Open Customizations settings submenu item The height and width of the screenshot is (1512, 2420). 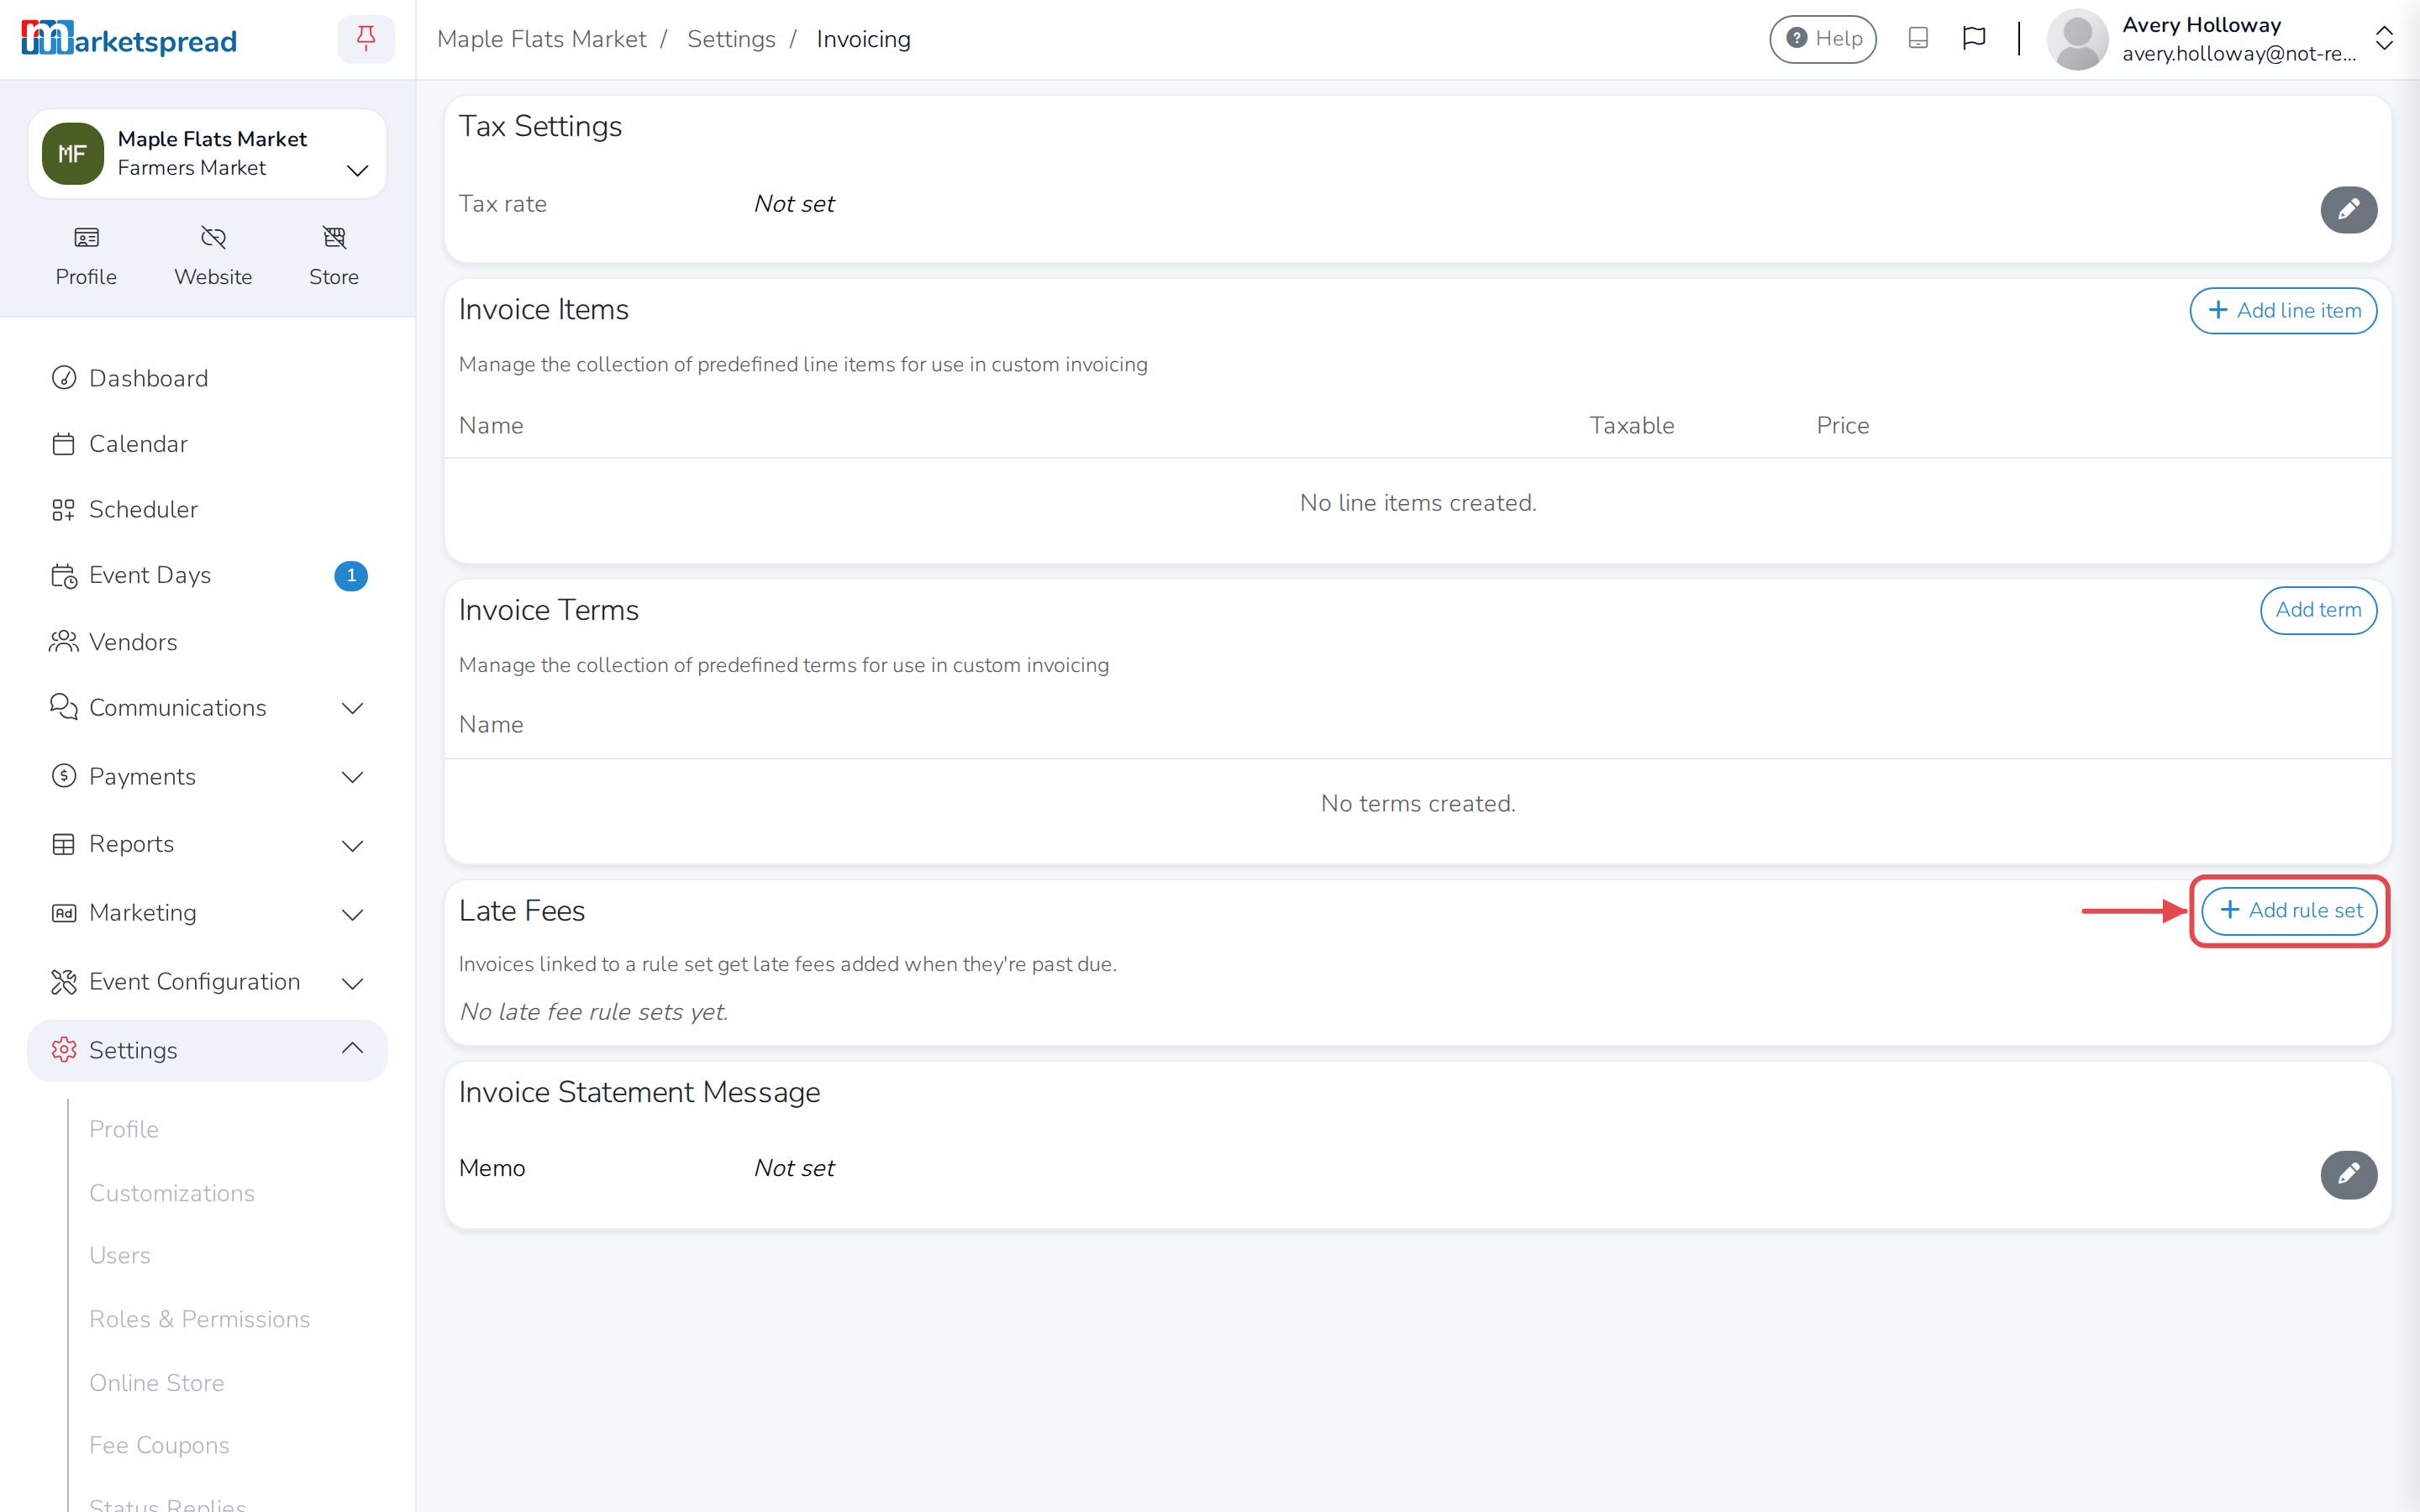[x=172, y=1193]
